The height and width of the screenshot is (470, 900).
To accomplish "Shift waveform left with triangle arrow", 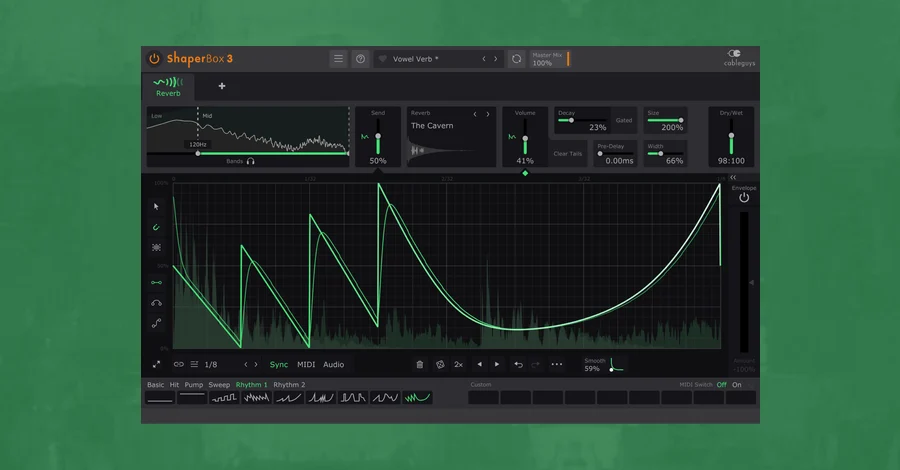I will [479, 364].
